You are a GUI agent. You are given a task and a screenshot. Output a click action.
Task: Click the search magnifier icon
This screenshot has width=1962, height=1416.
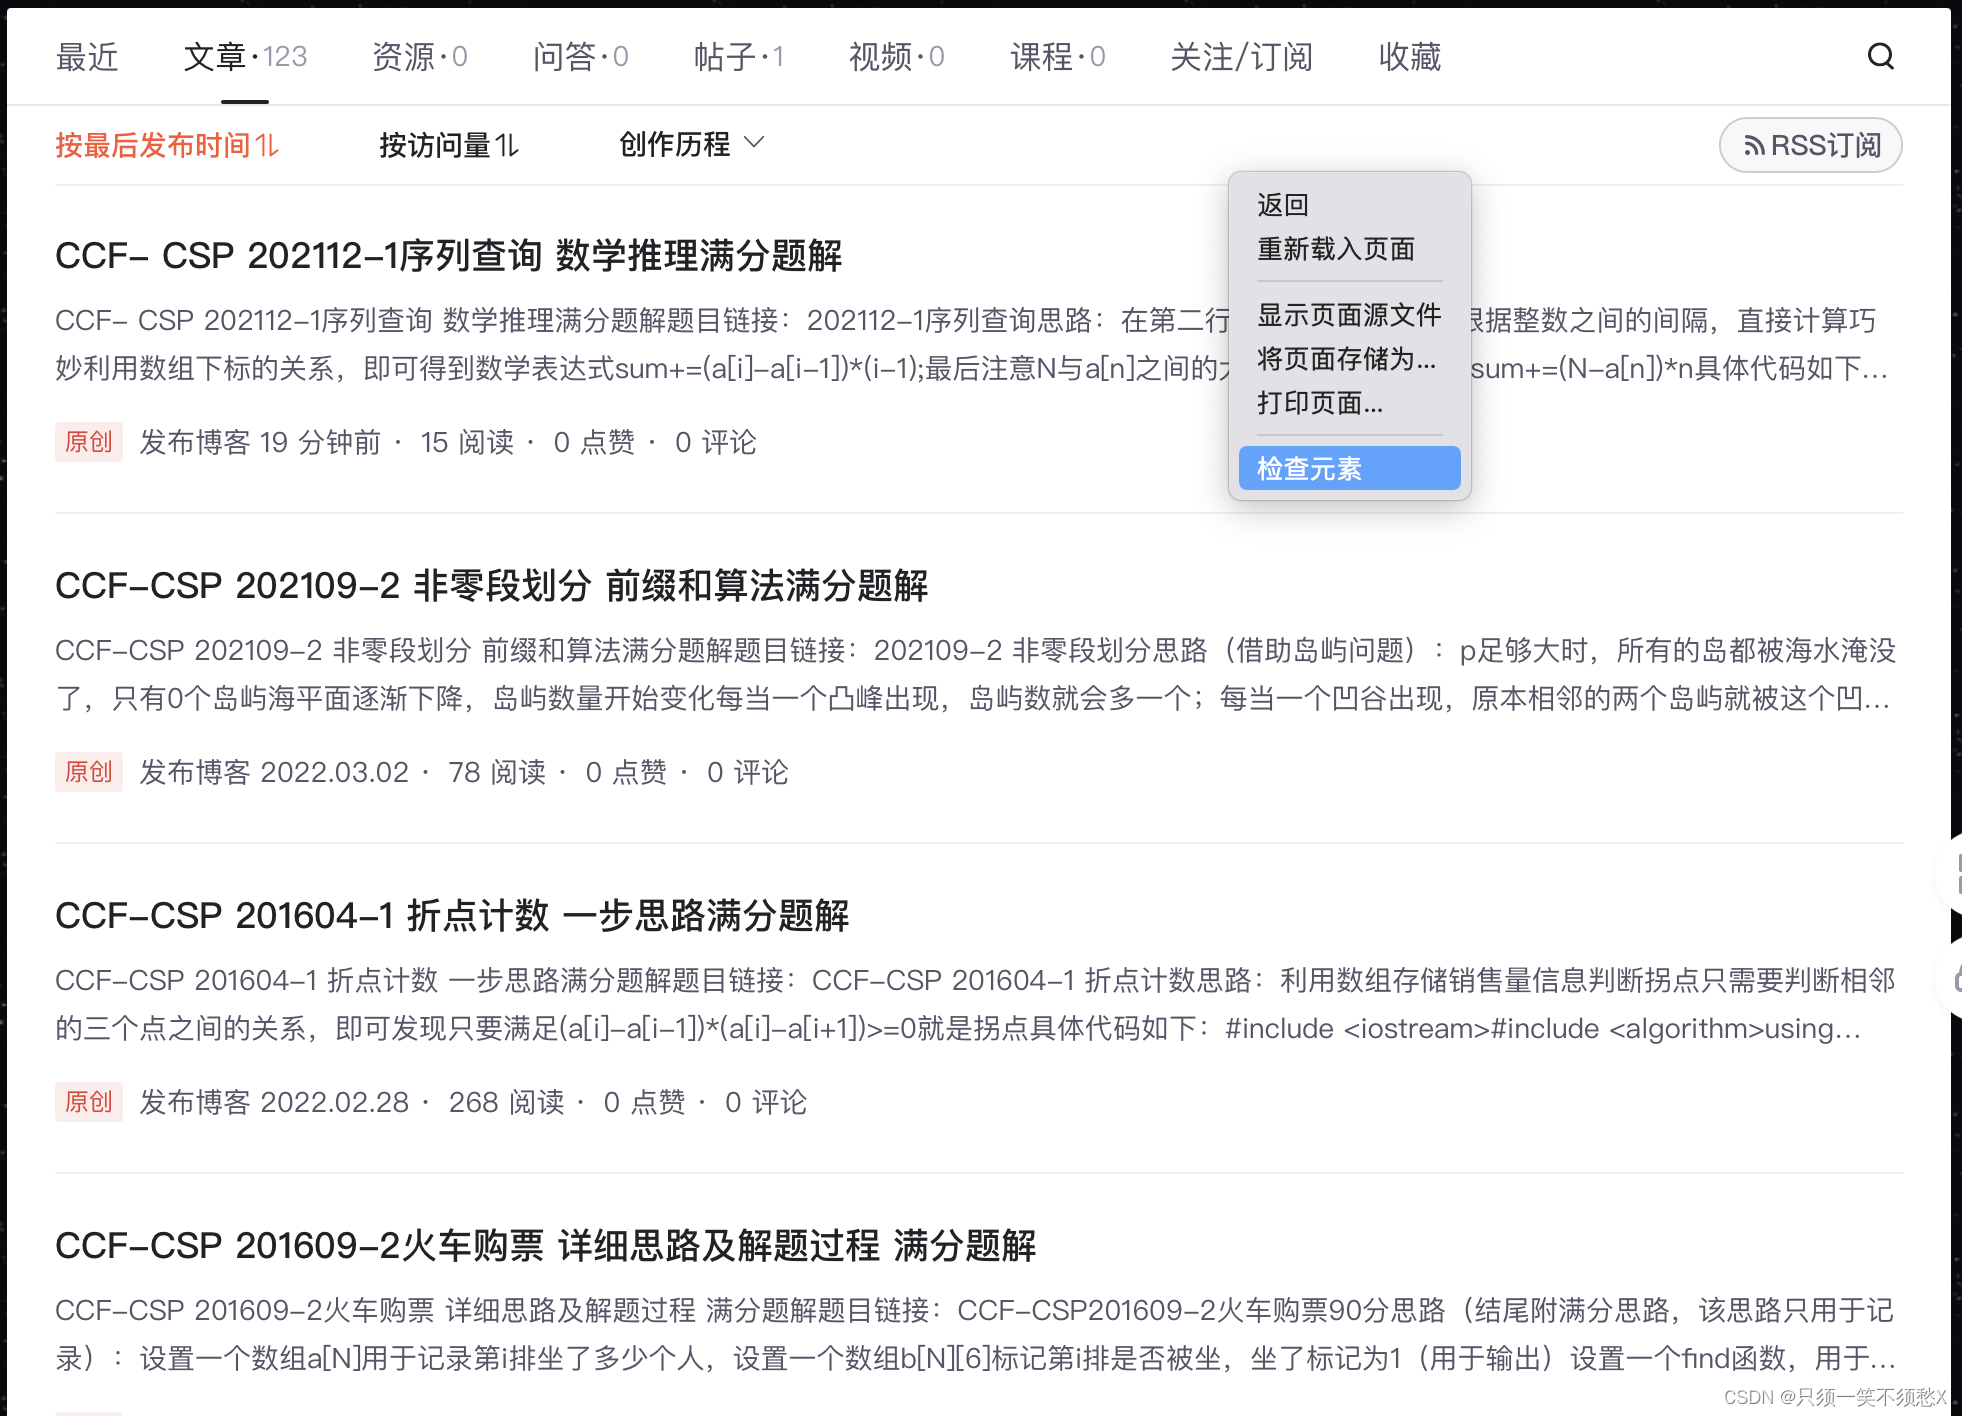pos(1880,56)
